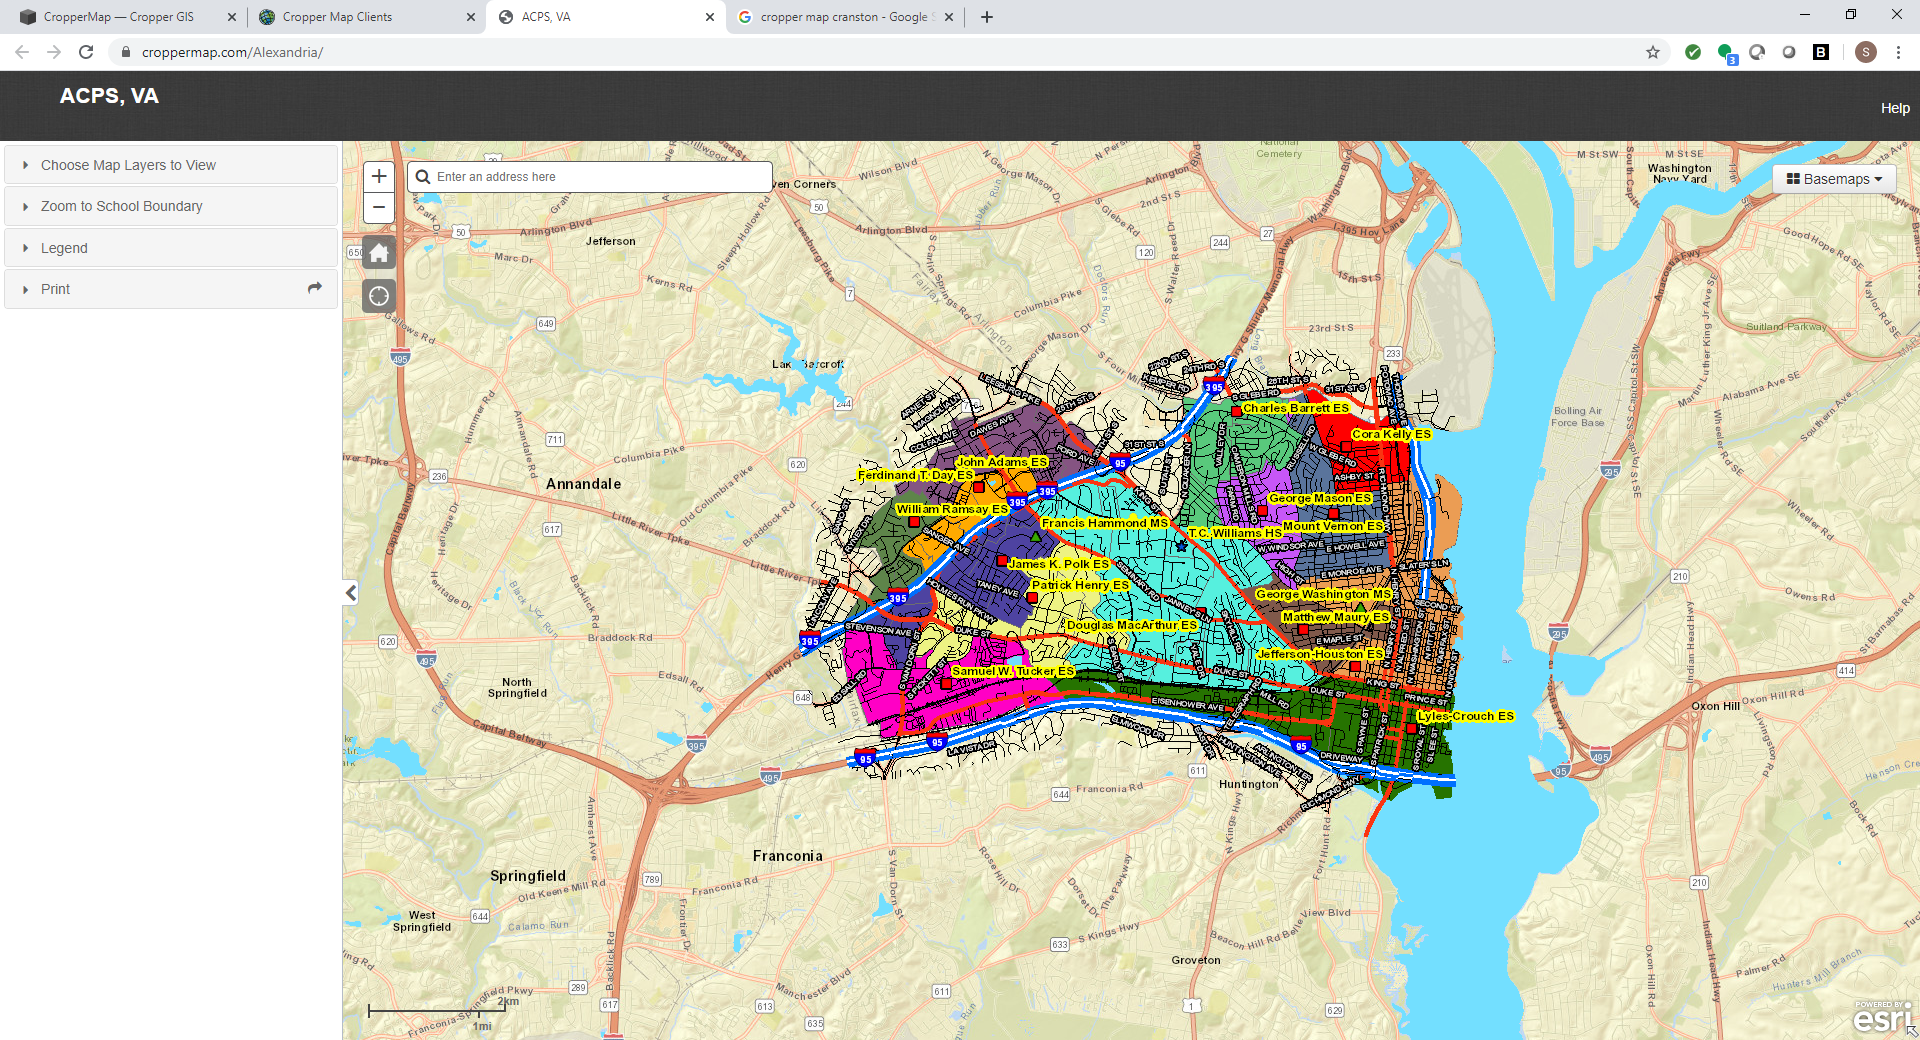This screenshot has width=1920, height=1040.
Task: Close the ACPS, VA tab
Action: click(x=710, y=17)
